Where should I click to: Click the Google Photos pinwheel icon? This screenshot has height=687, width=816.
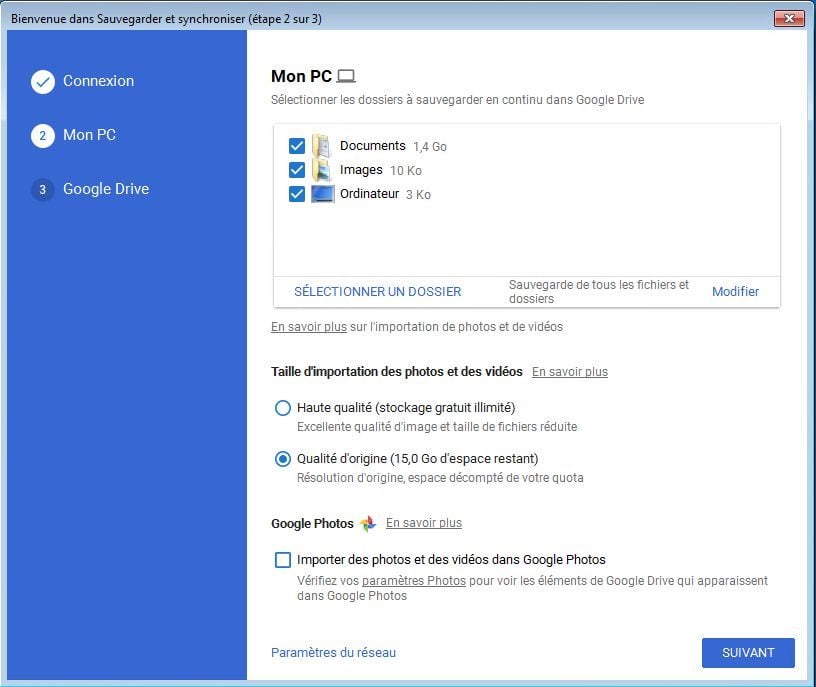[368, 524]
